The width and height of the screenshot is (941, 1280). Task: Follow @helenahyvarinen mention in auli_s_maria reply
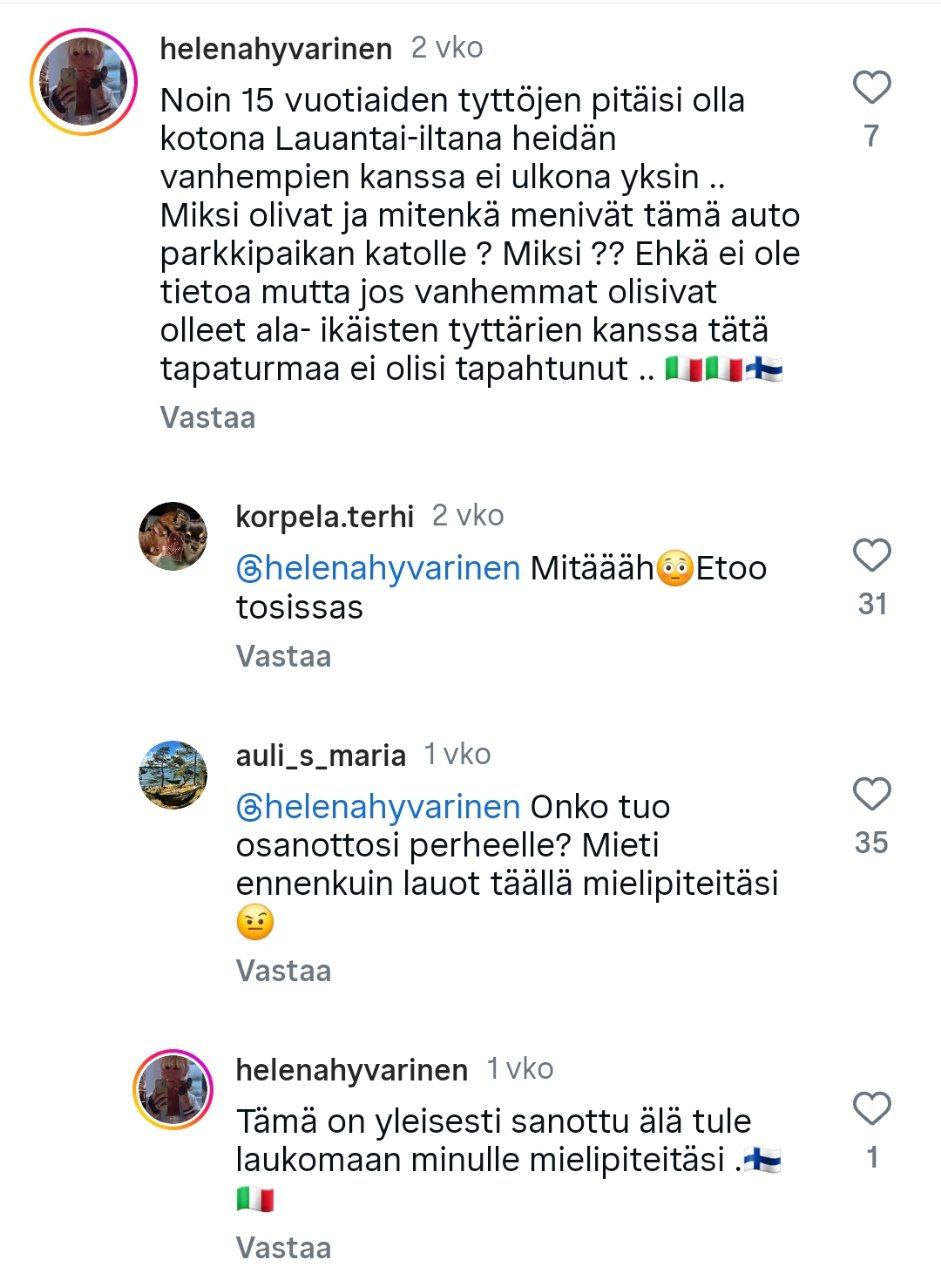pyautogui.click(x=378, y=807)
